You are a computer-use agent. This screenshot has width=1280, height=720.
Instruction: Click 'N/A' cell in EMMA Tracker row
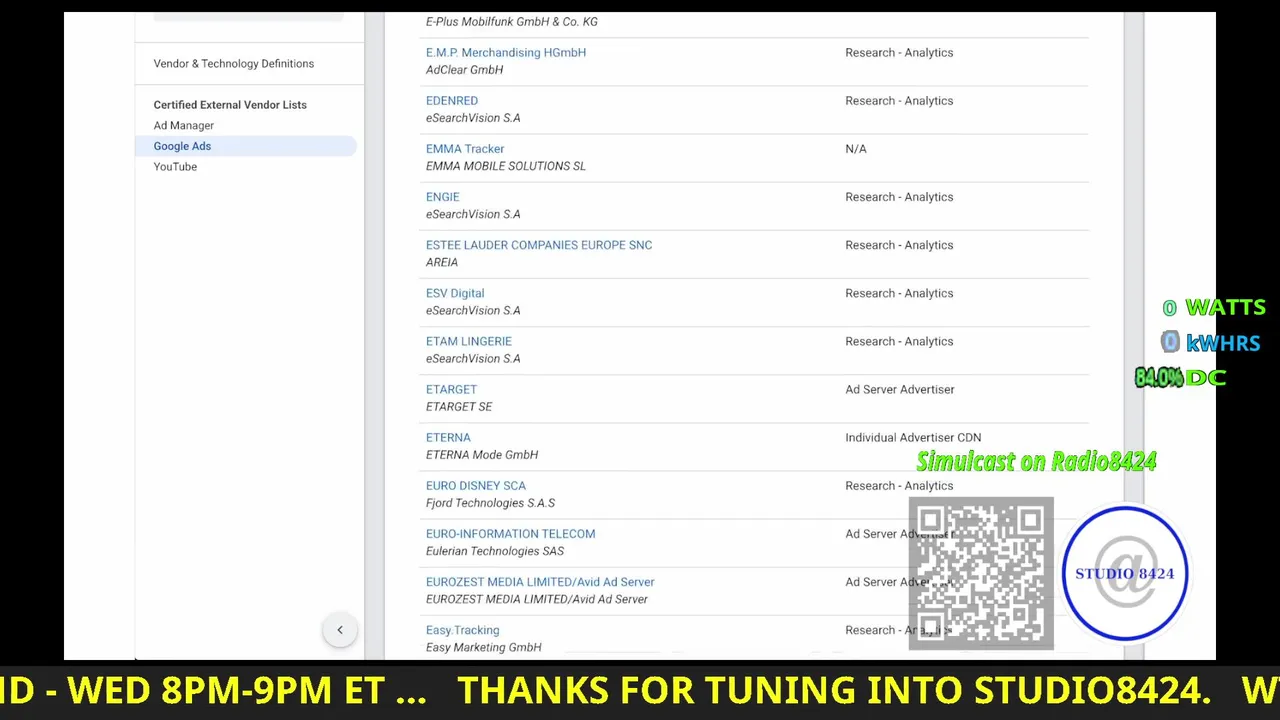(x=856, y=149)
